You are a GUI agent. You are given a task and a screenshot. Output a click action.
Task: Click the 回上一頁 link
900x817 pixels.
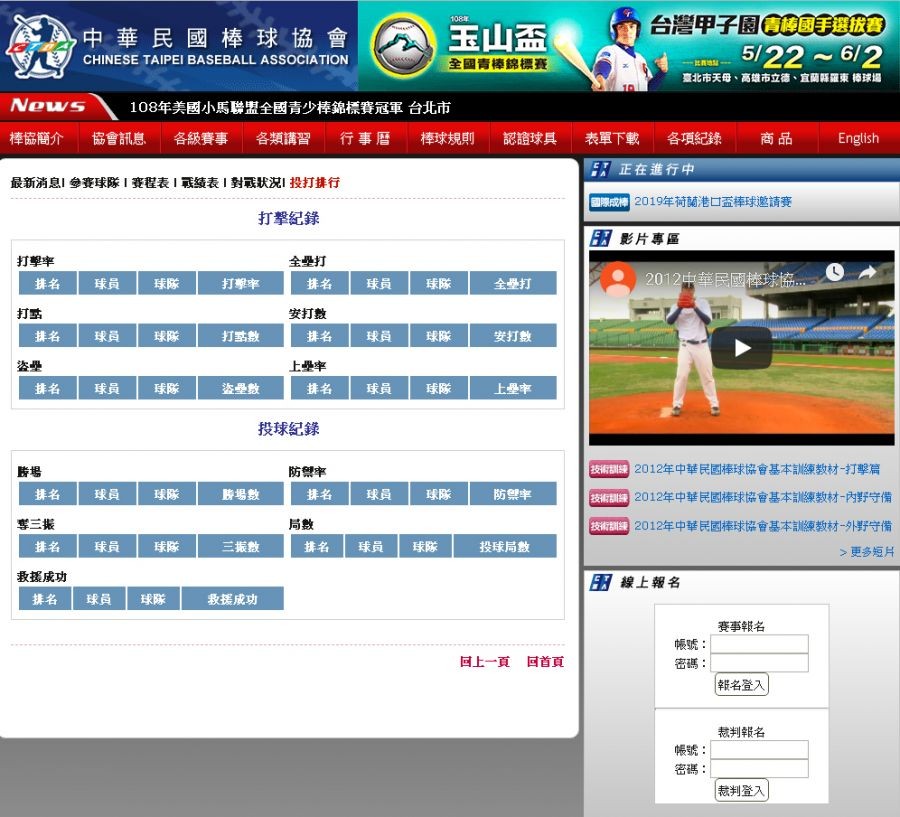485,661
